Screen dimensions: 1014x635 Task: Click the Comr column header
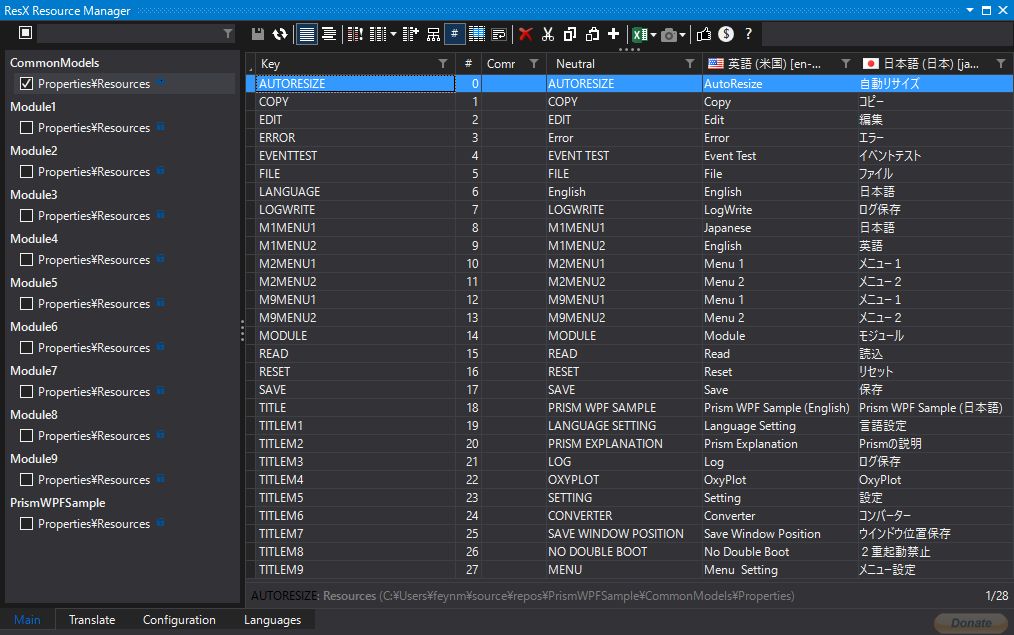tap(513, 63)
